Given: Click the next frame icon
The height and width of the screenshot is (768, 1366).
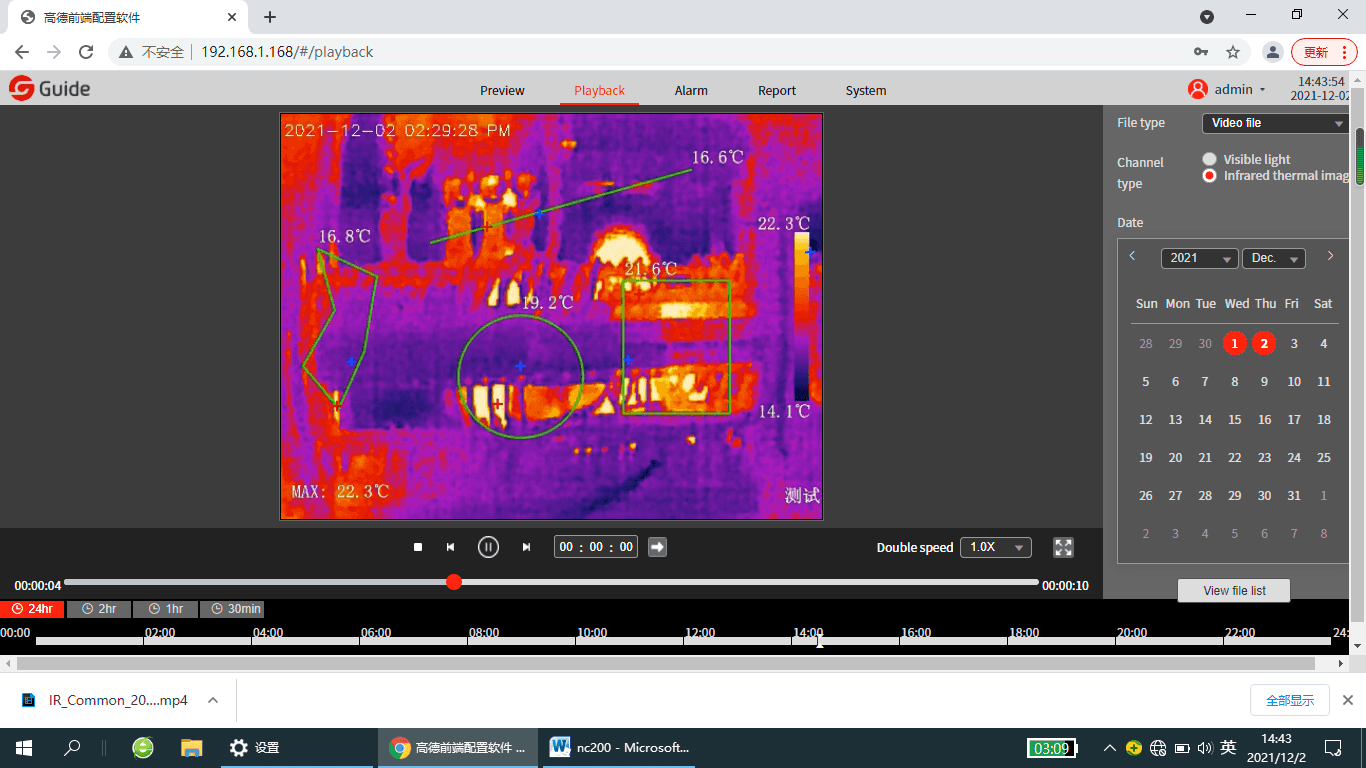Looking at the screenshot, I should (x=526, y=547).
